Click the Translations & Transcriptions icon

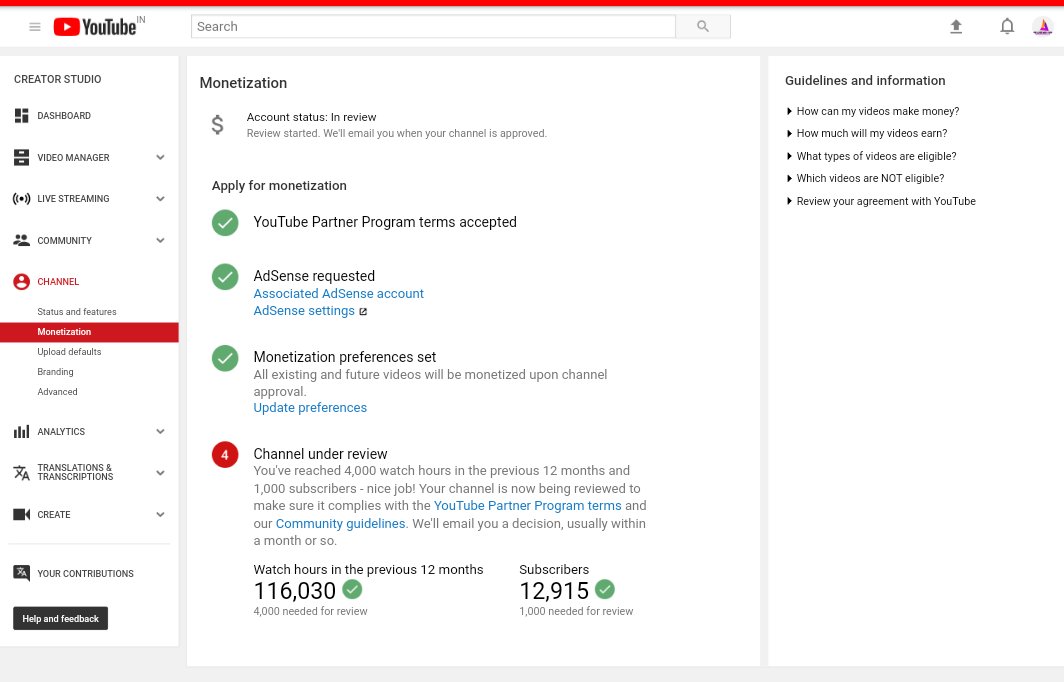(22, 472)
